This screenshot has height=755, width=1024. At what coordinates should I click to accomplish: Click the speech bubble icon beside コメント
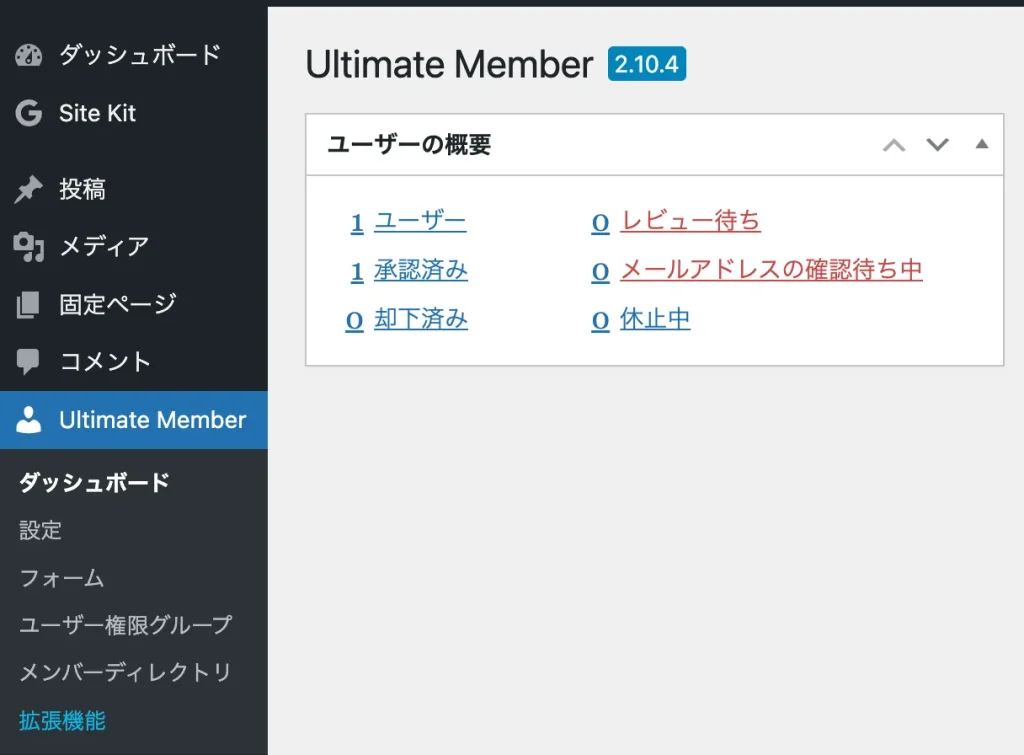click(28, 361)
